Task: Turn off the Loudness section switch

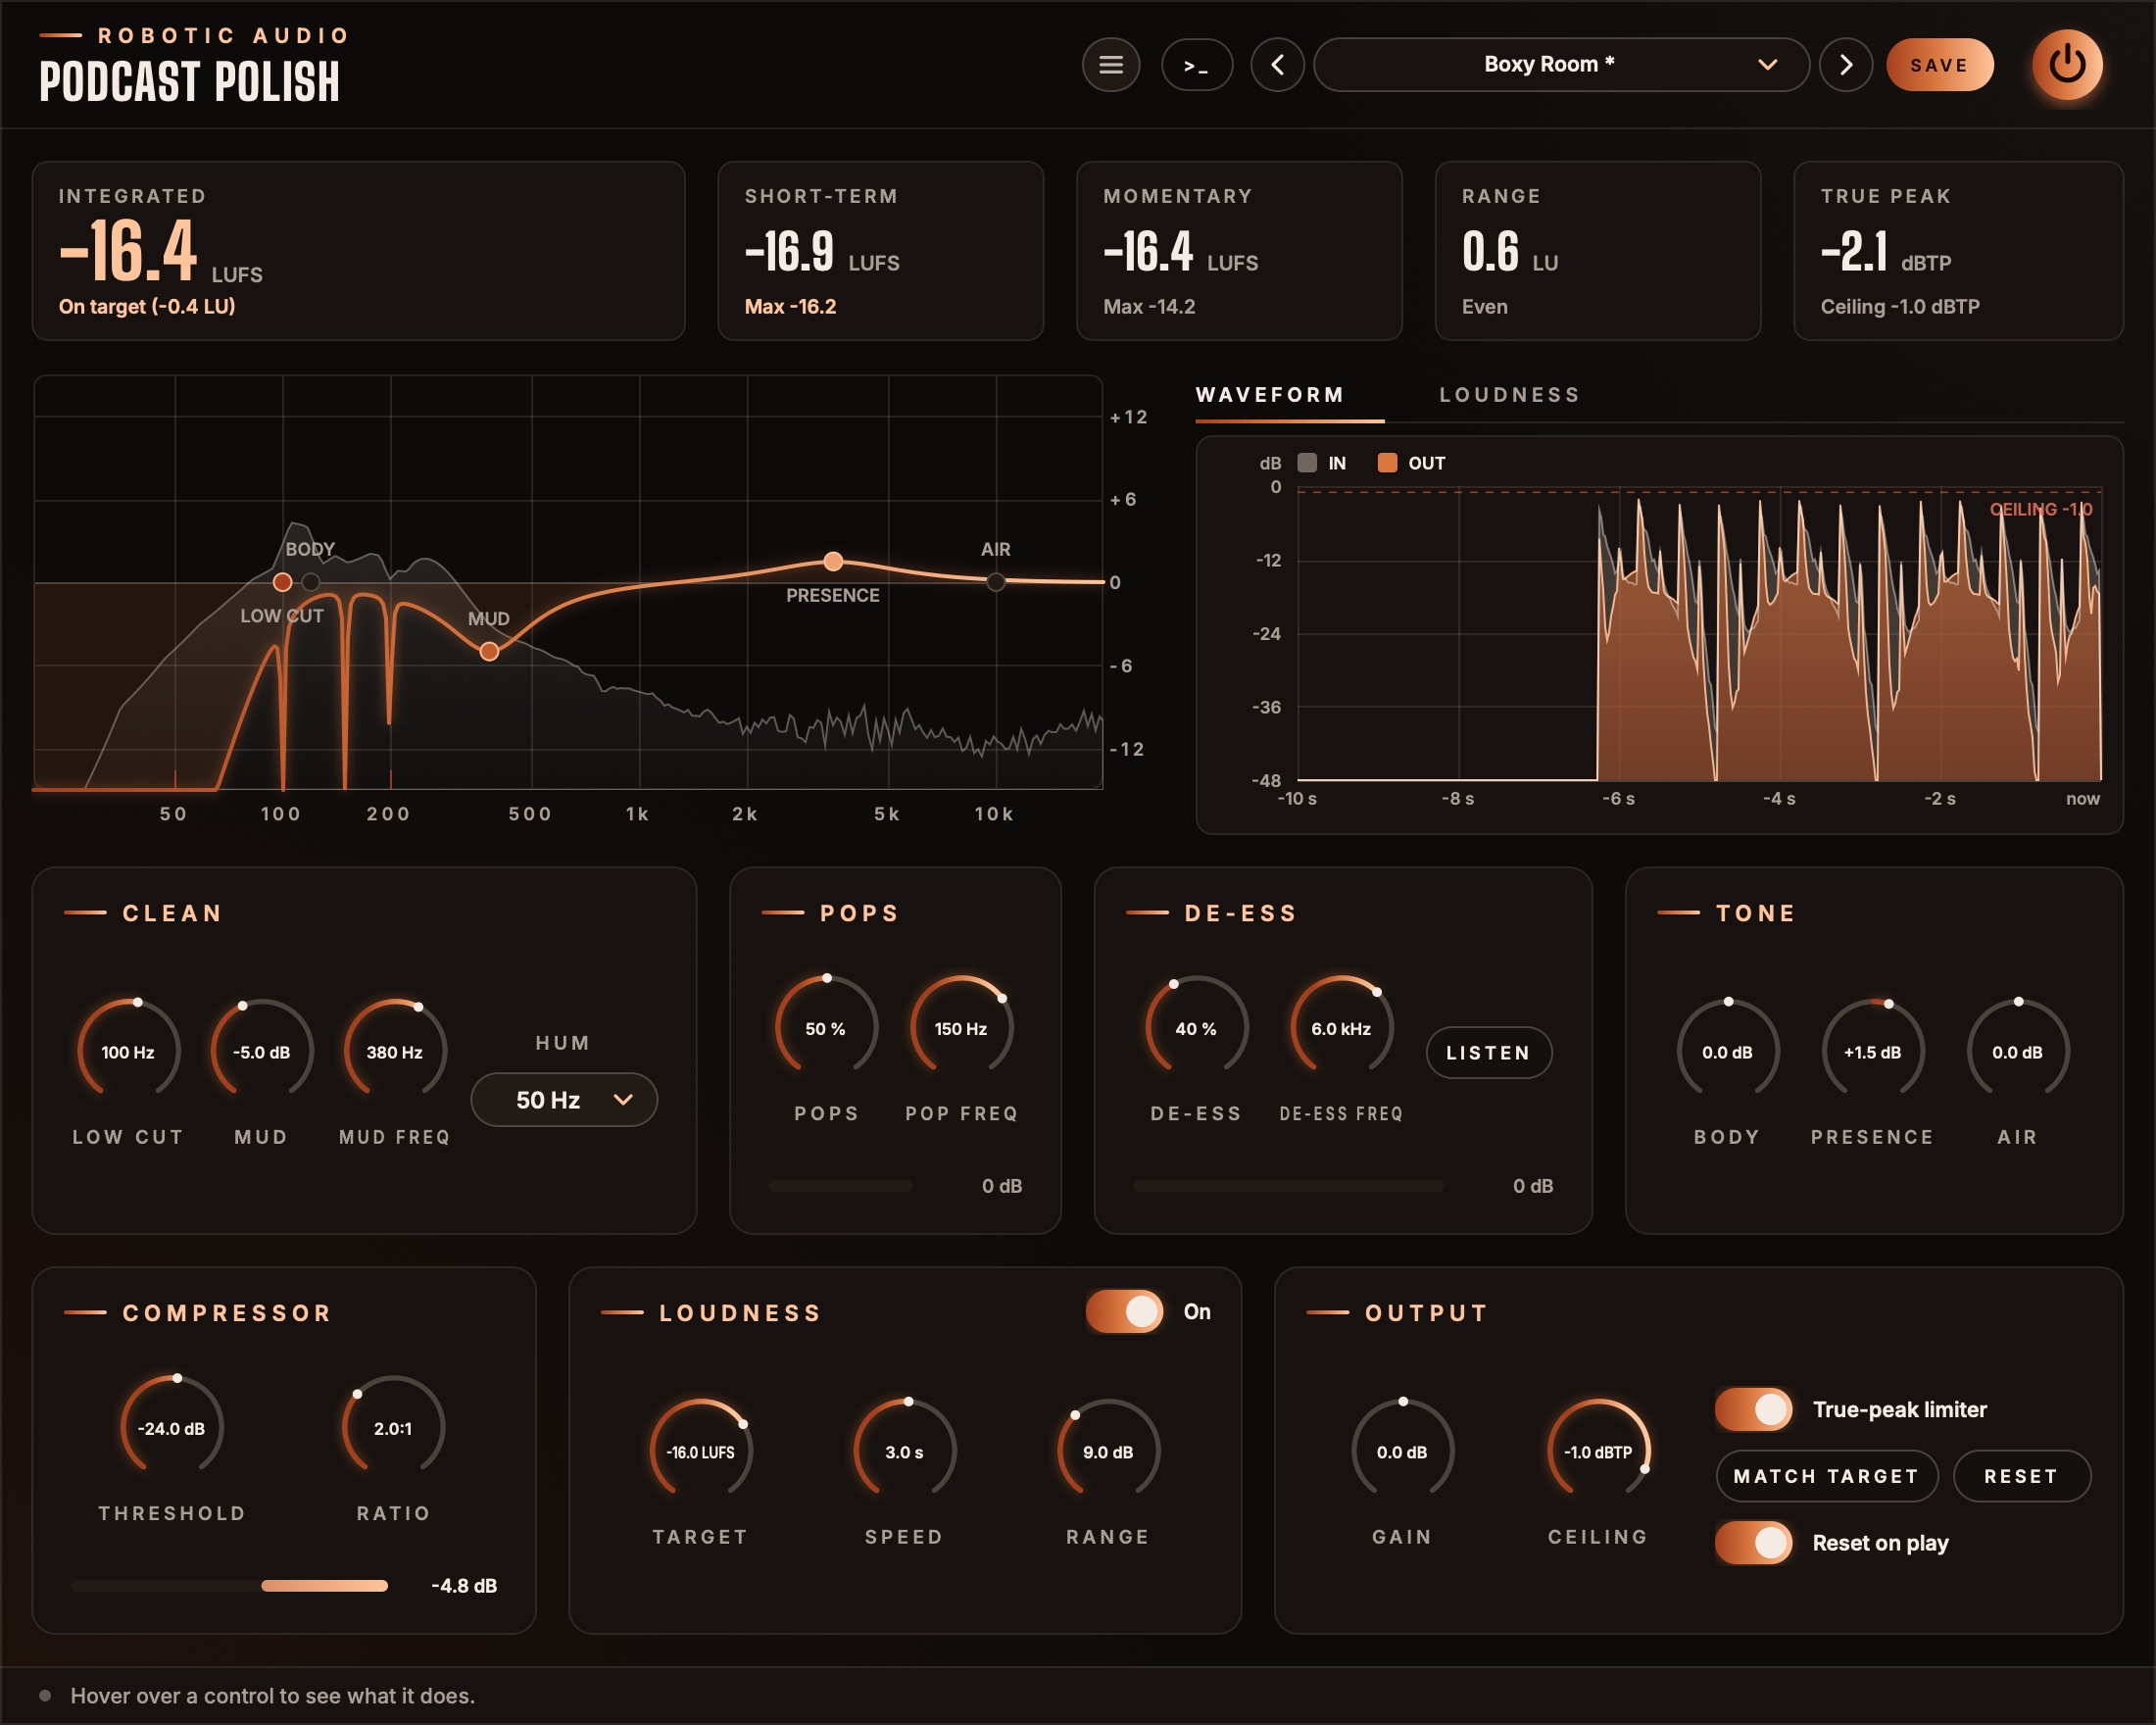Action: [1124, 1311]
